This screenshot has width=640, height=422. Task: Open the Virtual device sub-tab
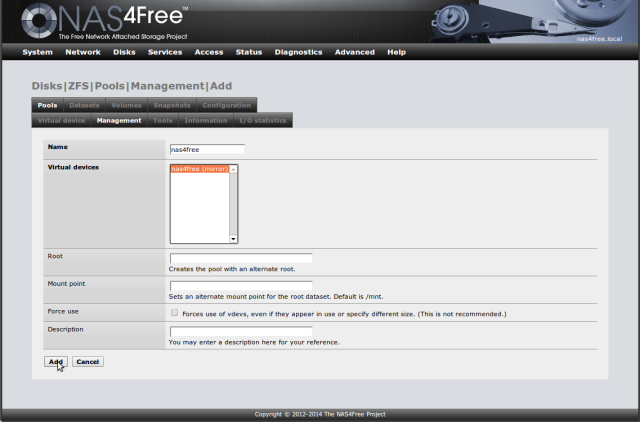pos(61,120)
